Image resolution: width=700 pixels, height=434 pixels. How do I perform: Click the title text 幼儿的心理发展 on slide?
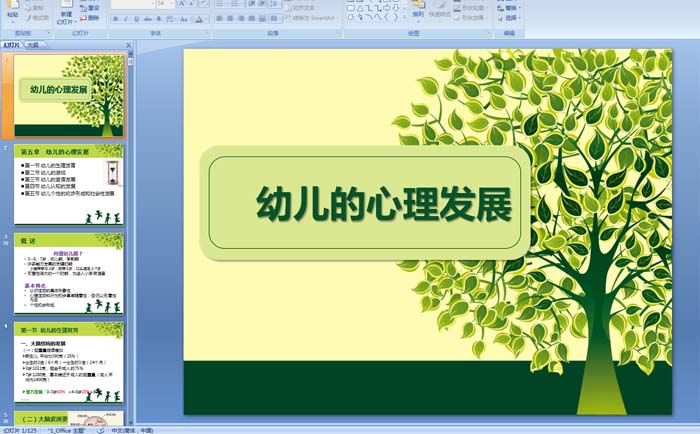point(384,204)
